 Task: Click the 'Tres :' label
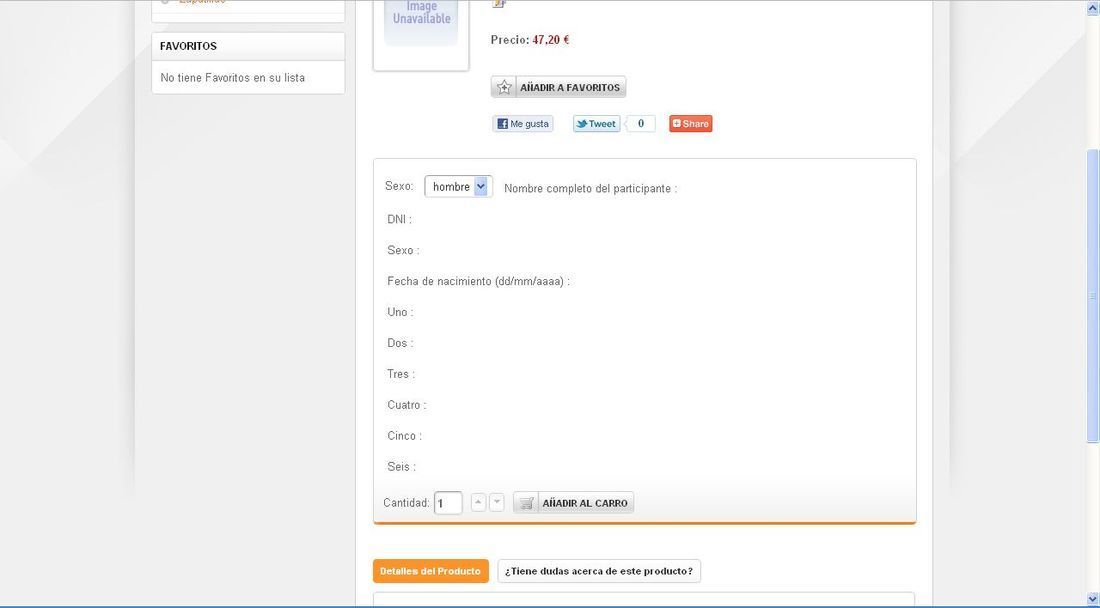pos(401,374)
